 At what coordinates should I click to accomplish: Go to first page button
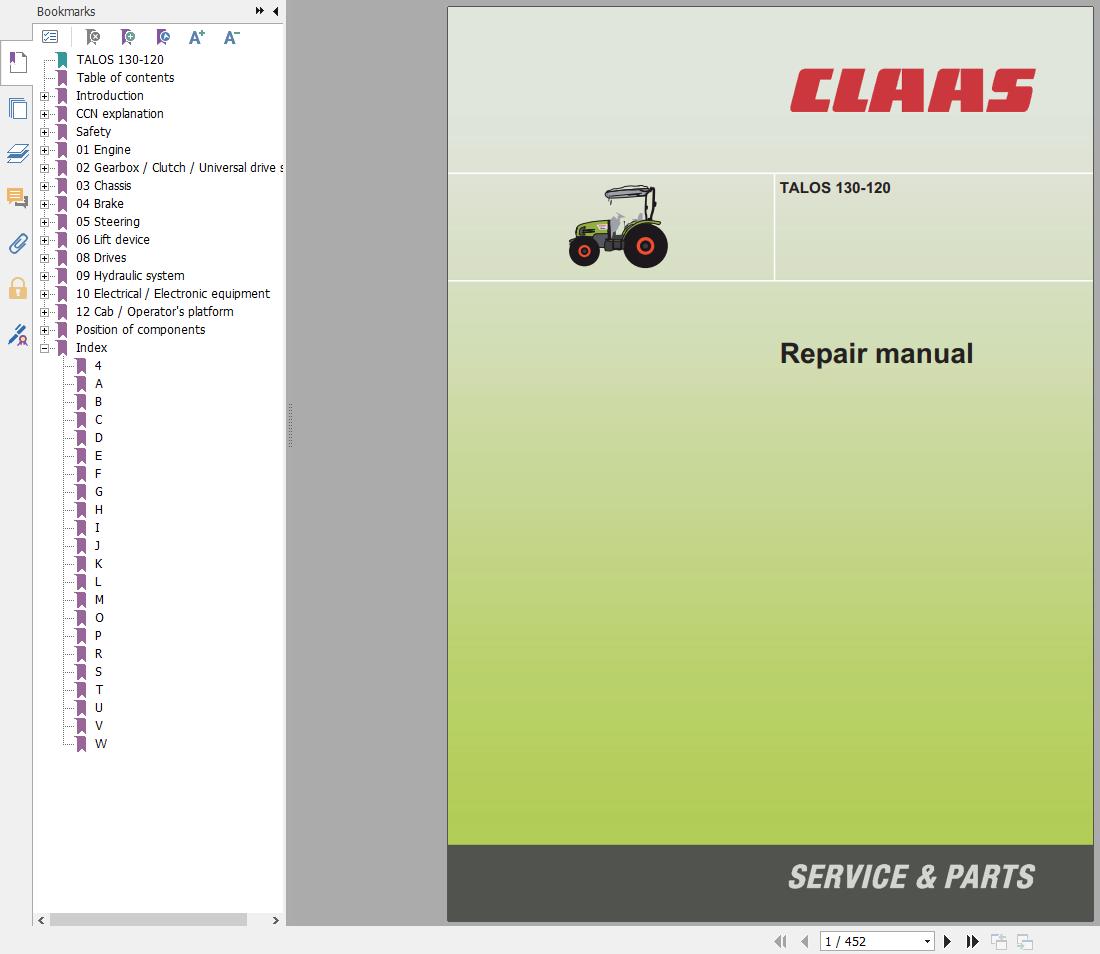pyautogui.click(x=780, y=941)
